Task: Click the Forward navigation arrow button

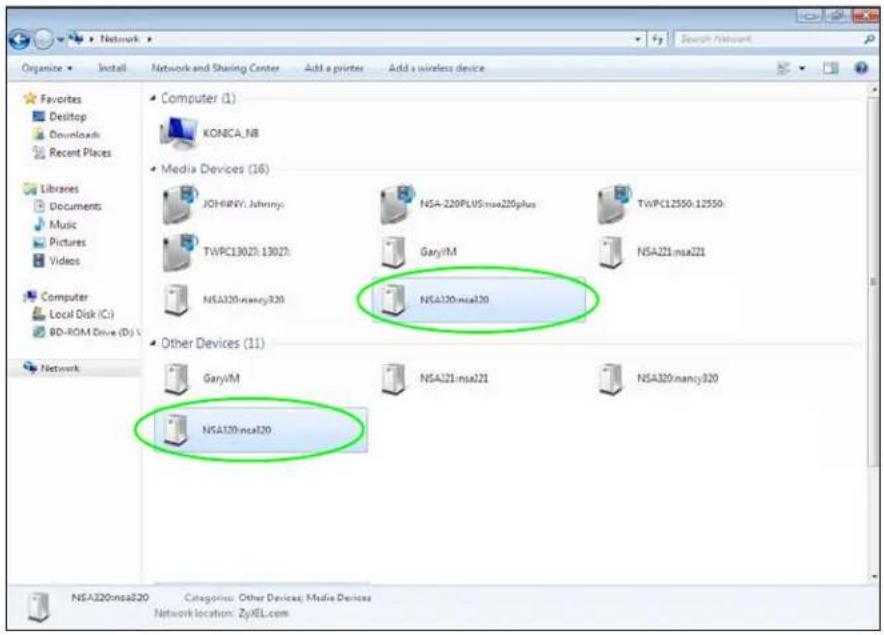Action: pyautogui.click(x=44, y=39)
